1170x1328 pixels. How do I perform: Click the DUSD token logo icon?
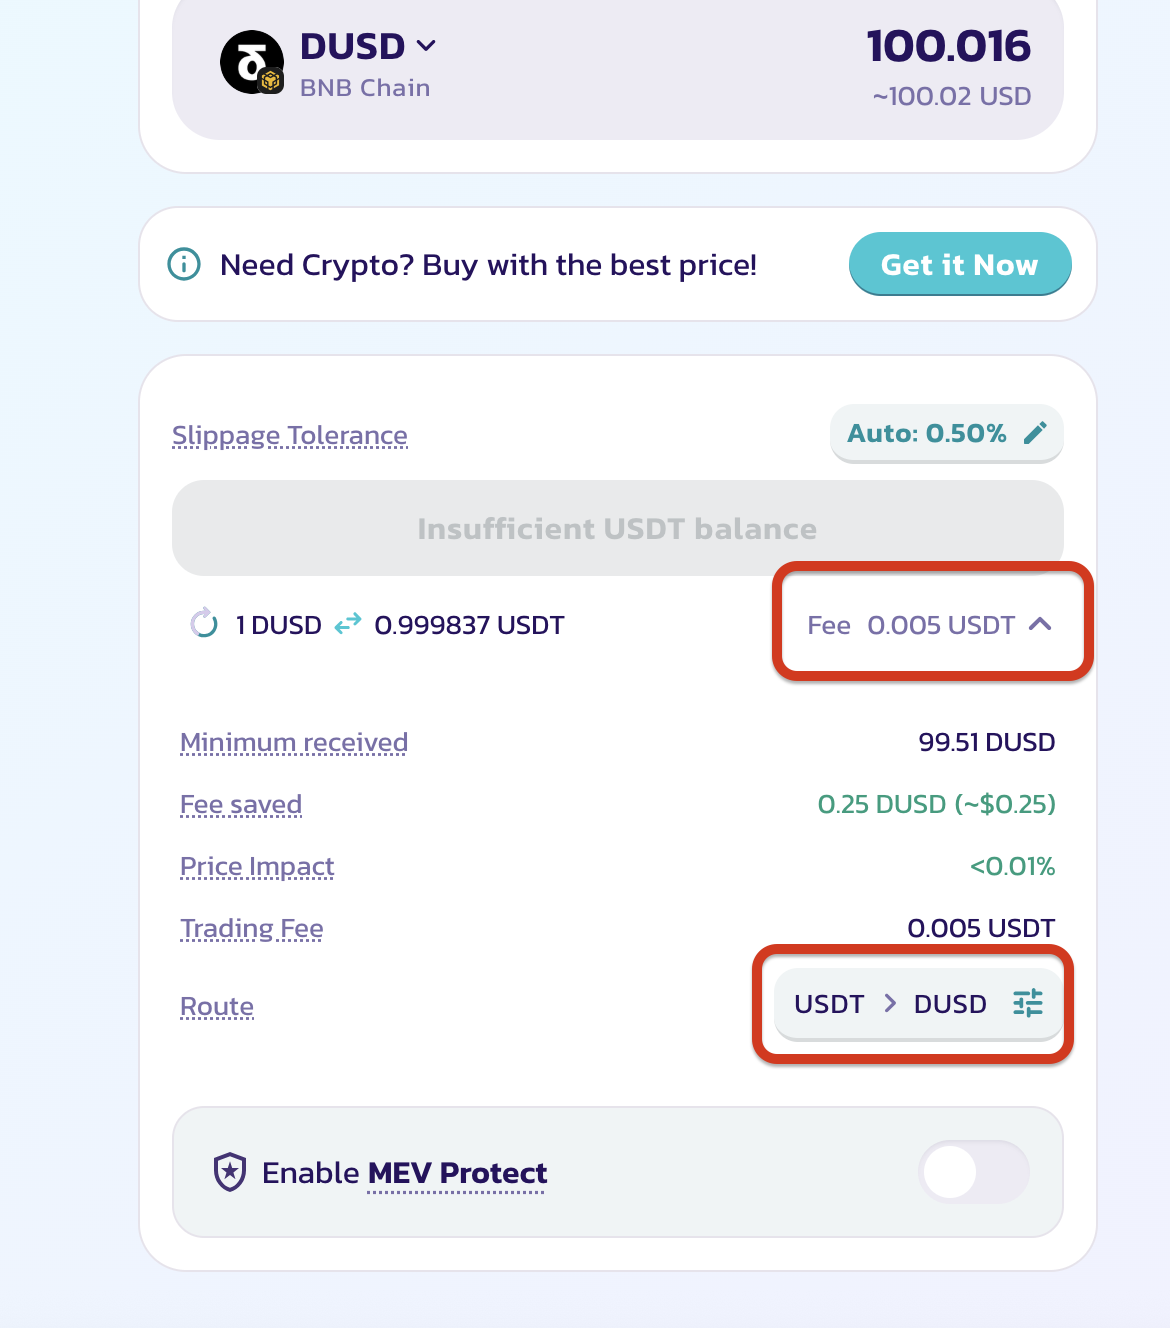coord(250,62)
